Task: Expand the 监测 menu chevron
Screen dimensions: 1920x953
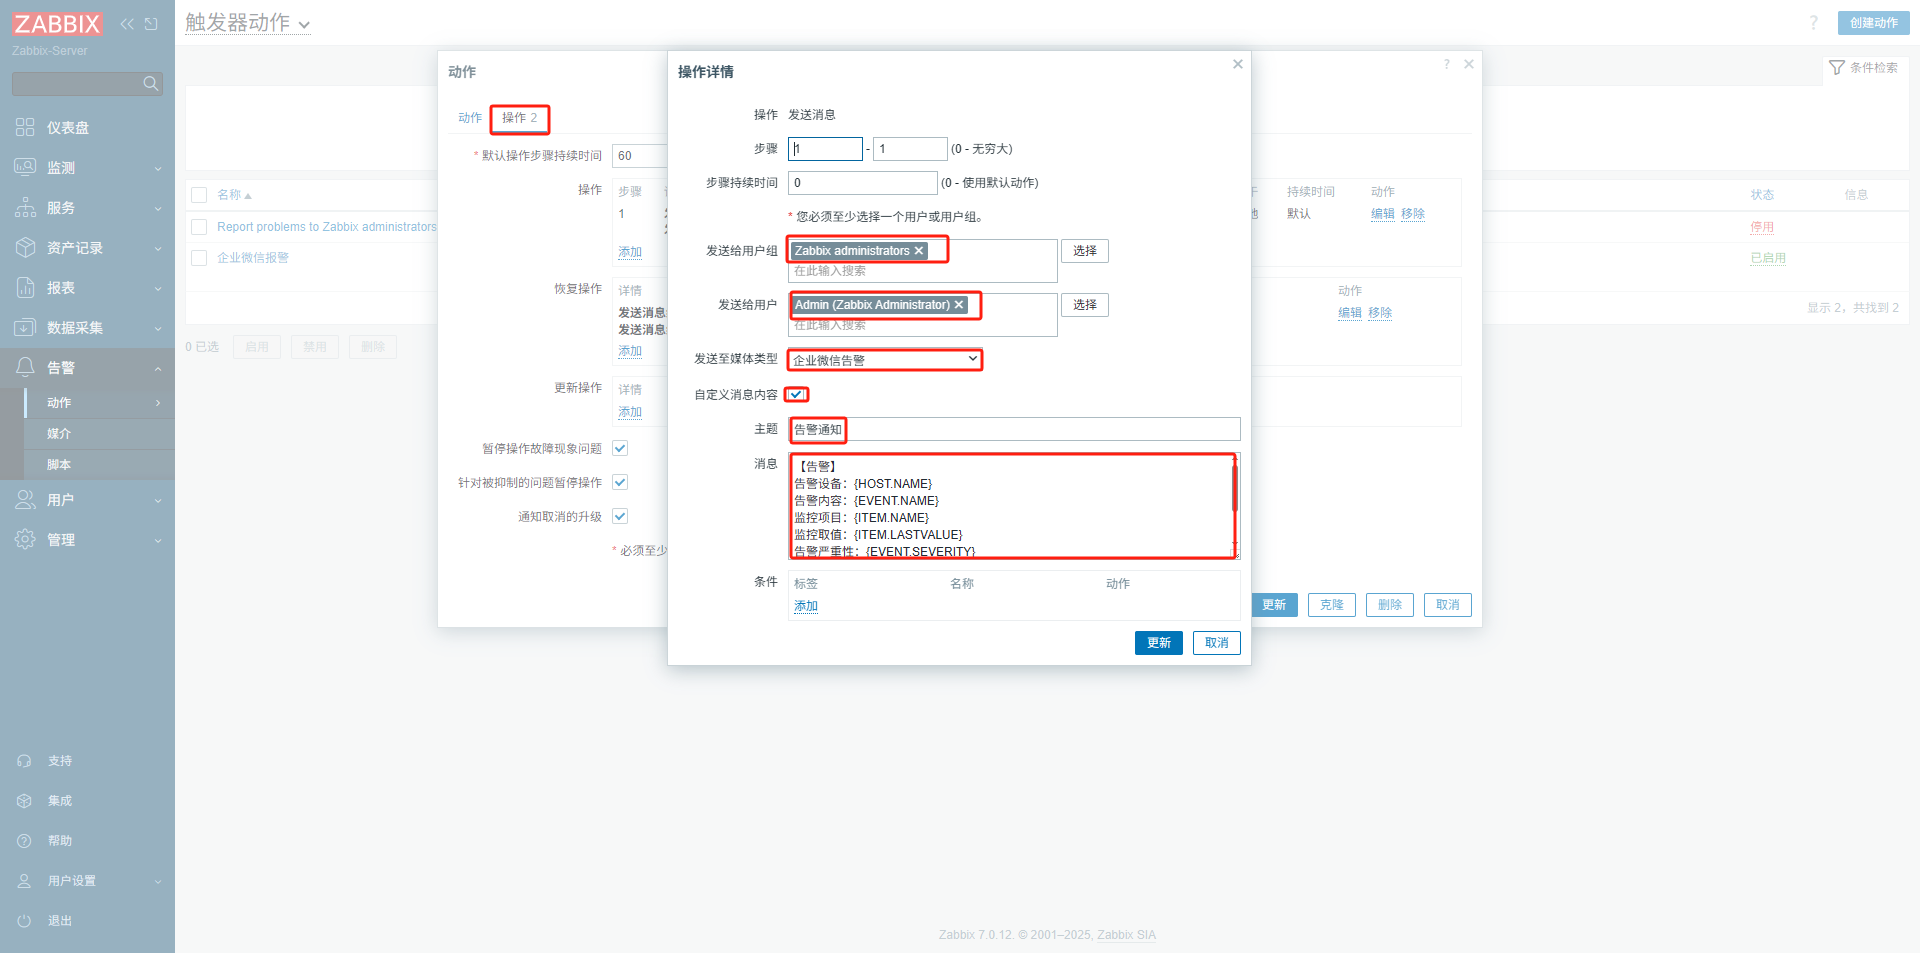Action: pyautogui.click(x=158, y=169)
